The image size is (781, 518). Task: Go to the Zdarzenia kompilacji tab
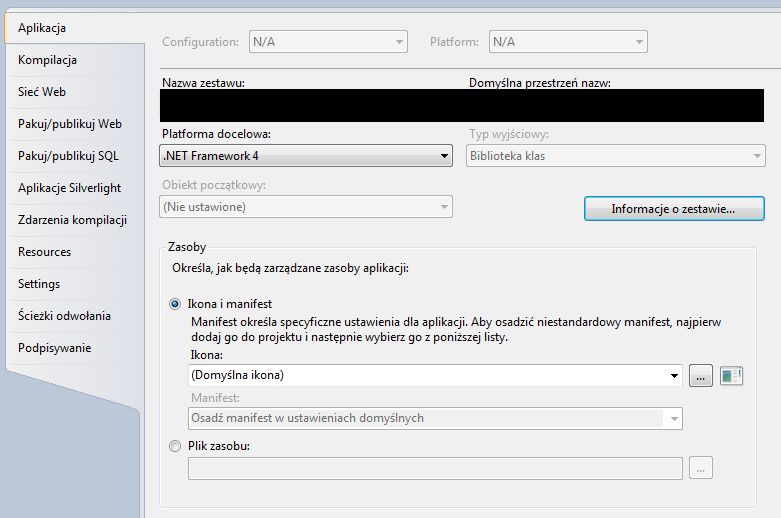pos(76,220)
